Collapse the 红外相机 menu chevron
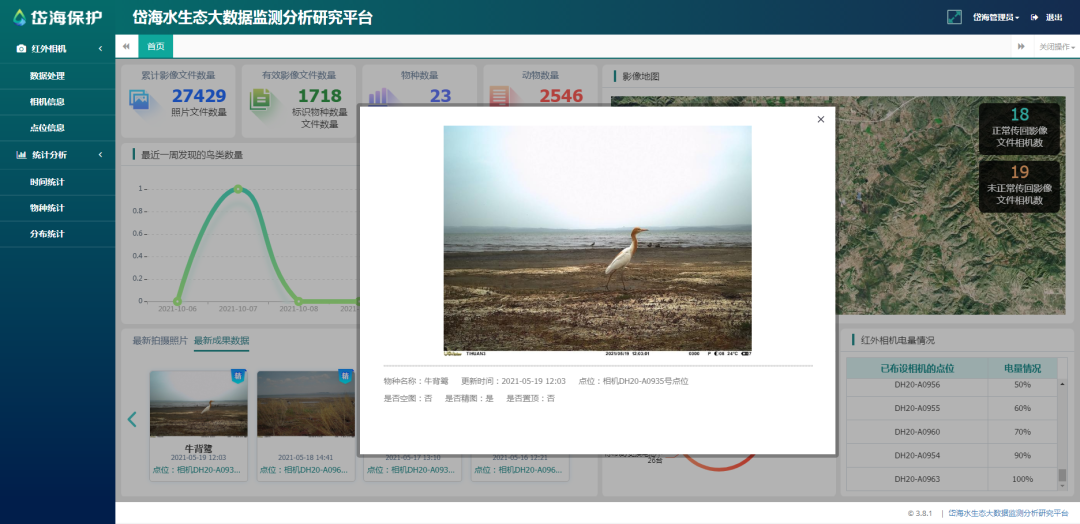The width and height of the screenshot is (1080, 524). (101, 49)
